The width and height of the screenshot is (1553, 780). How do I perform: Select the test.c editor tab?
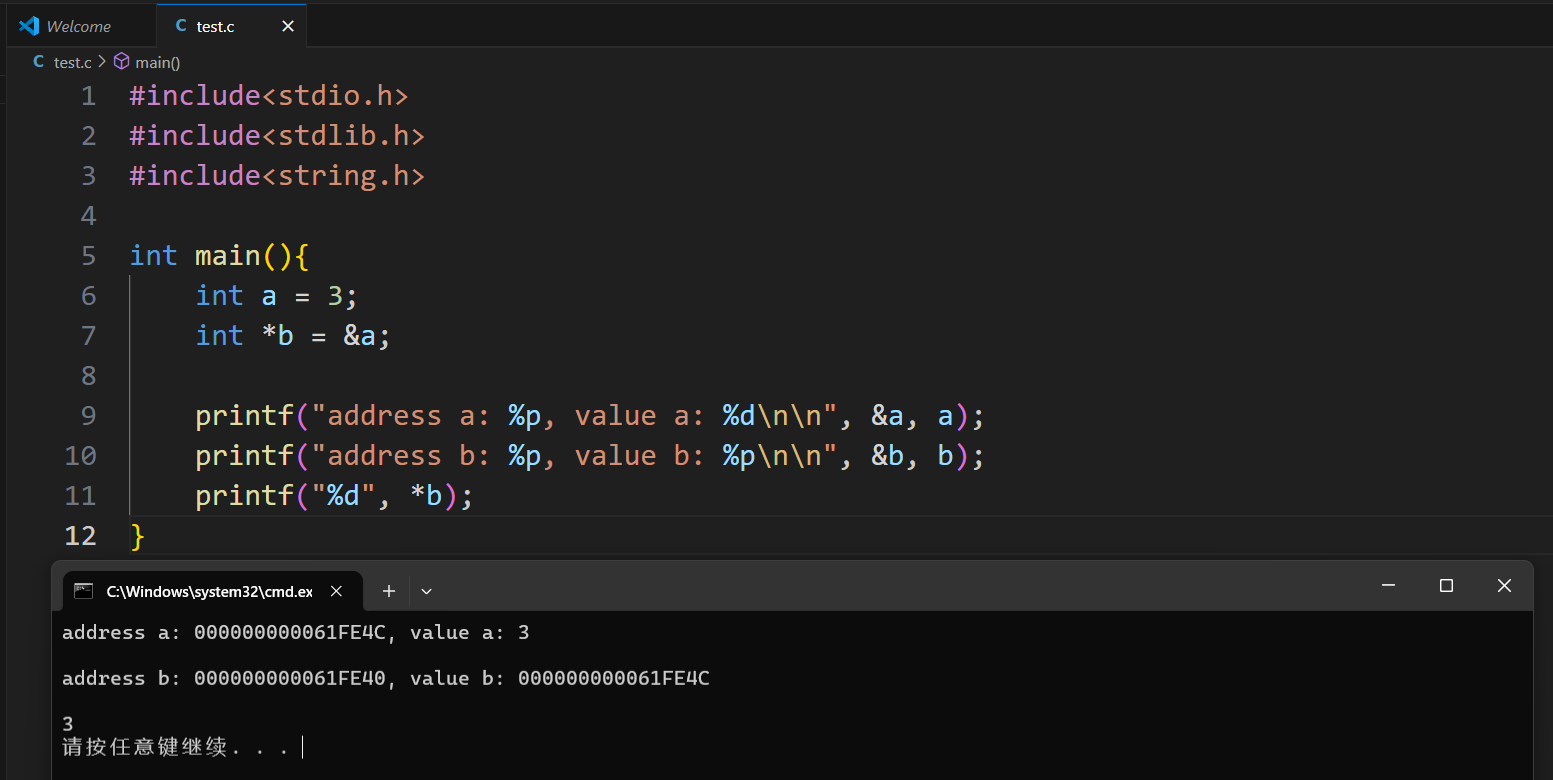pos(215,26)
